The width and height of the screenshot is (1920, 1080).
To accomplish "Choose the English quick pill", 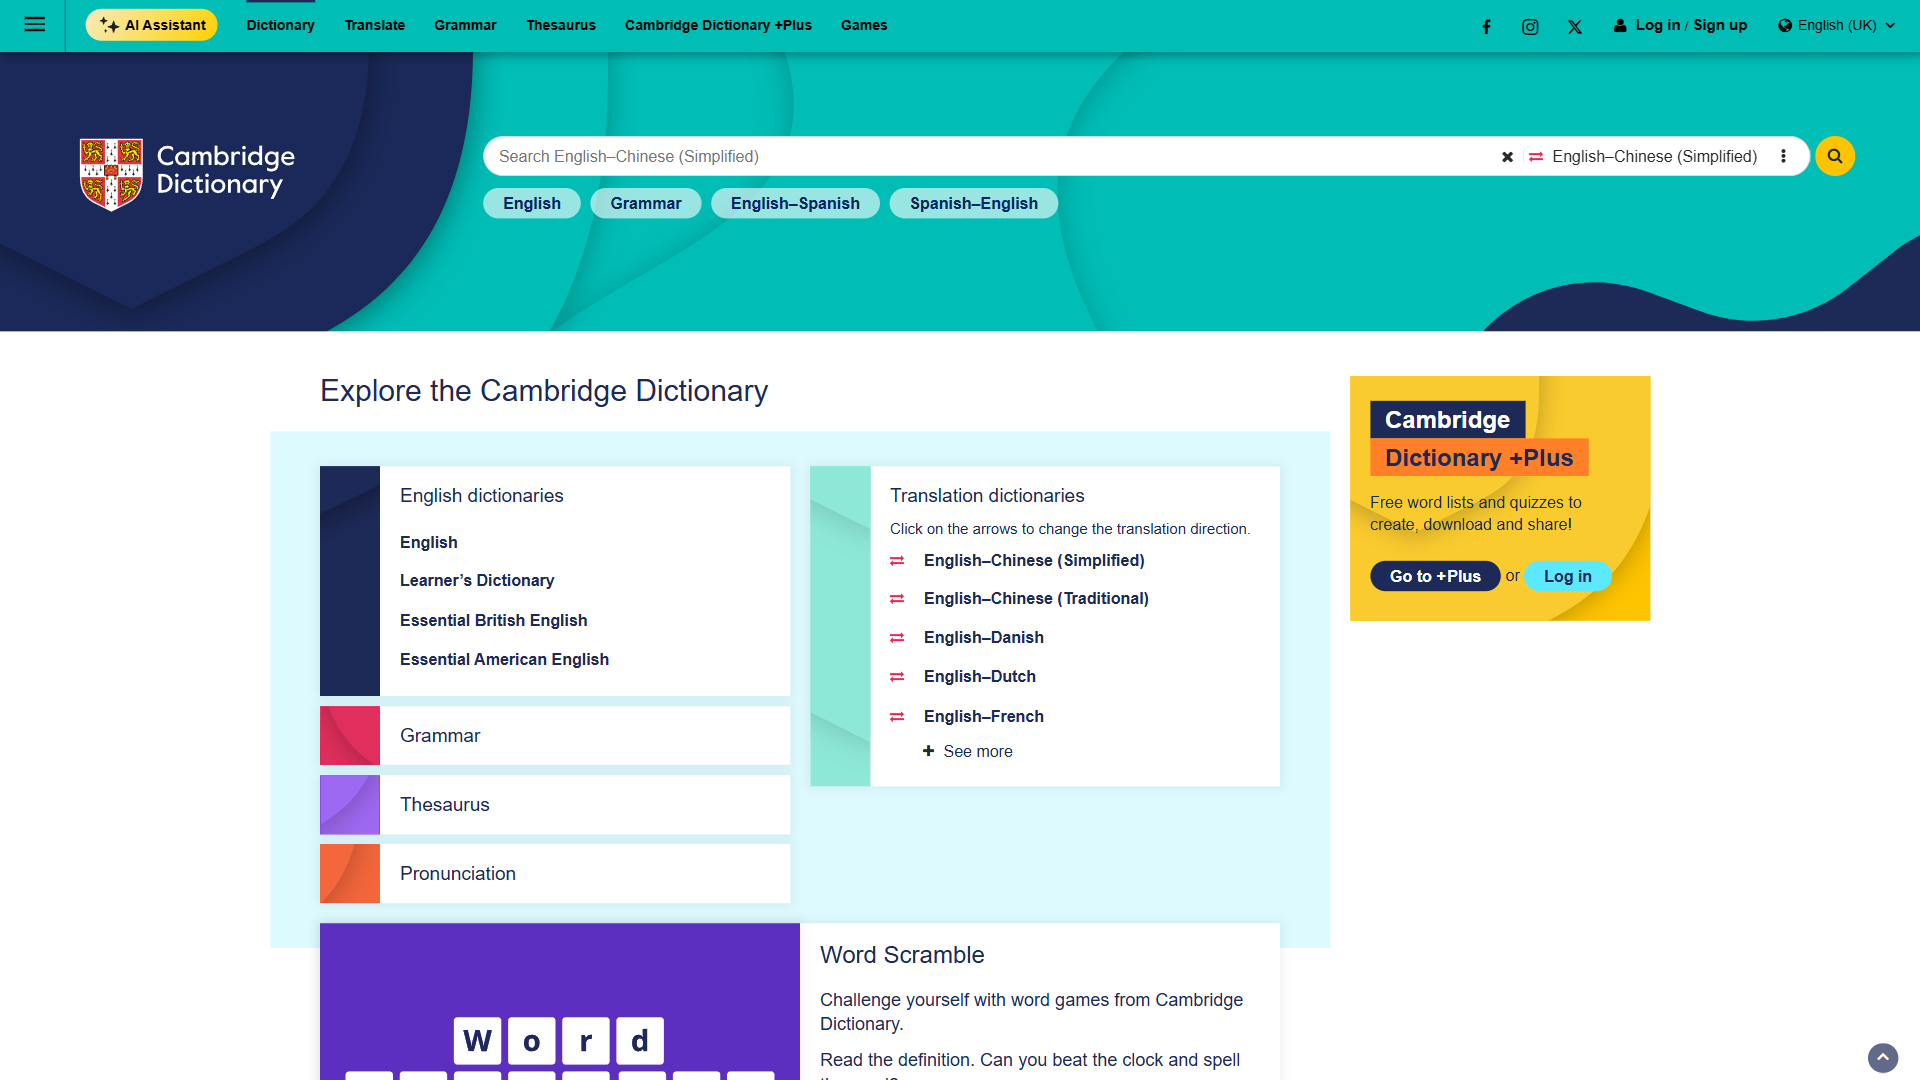I will coord(532,203).
